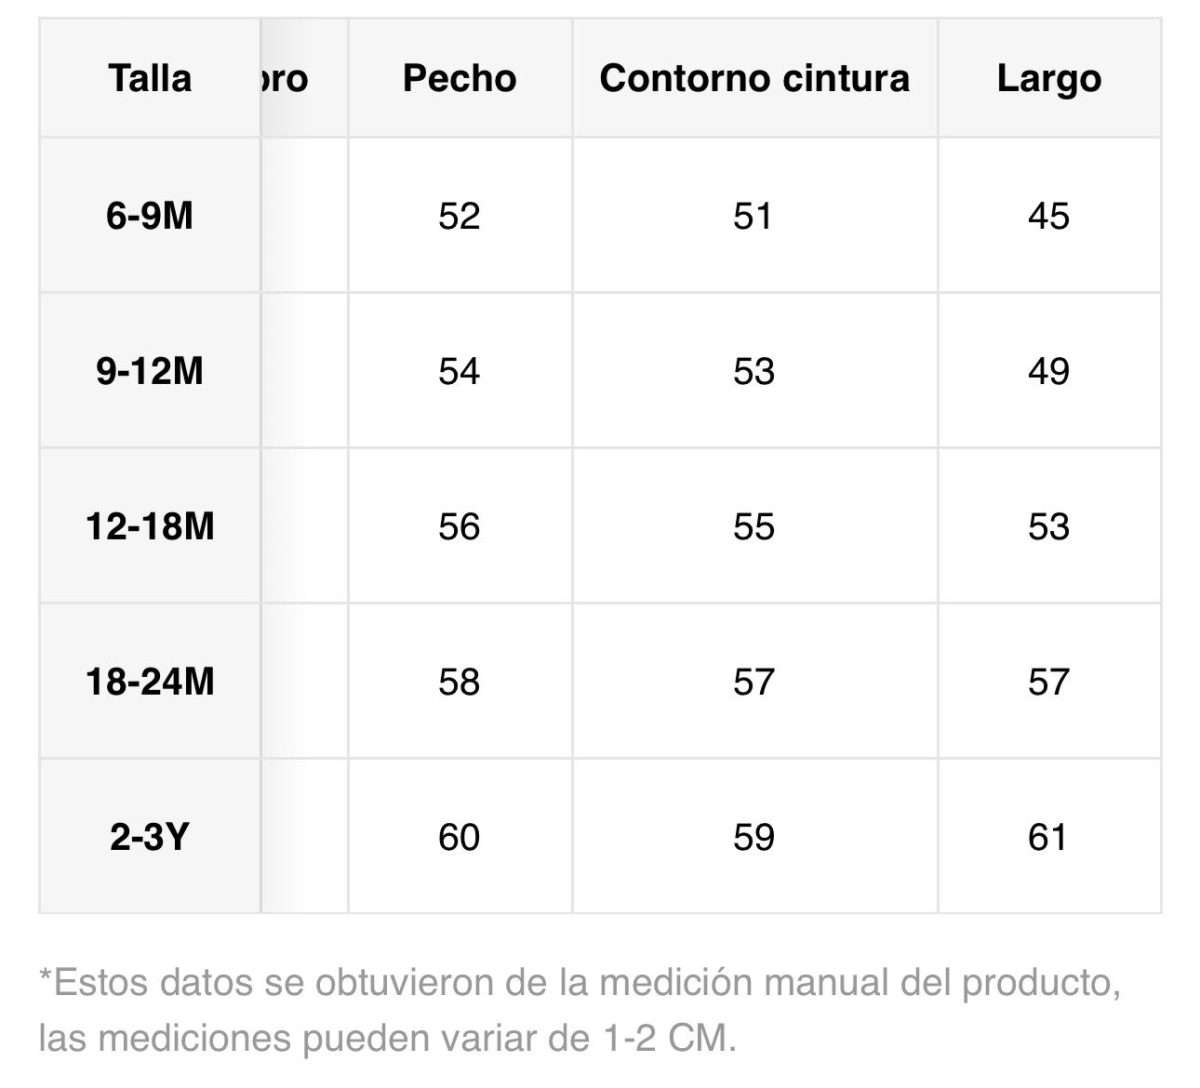Click Largo value 45 for 6-9M
This screenshot has height=1088, width=1200.
(x=1049, y=215)
